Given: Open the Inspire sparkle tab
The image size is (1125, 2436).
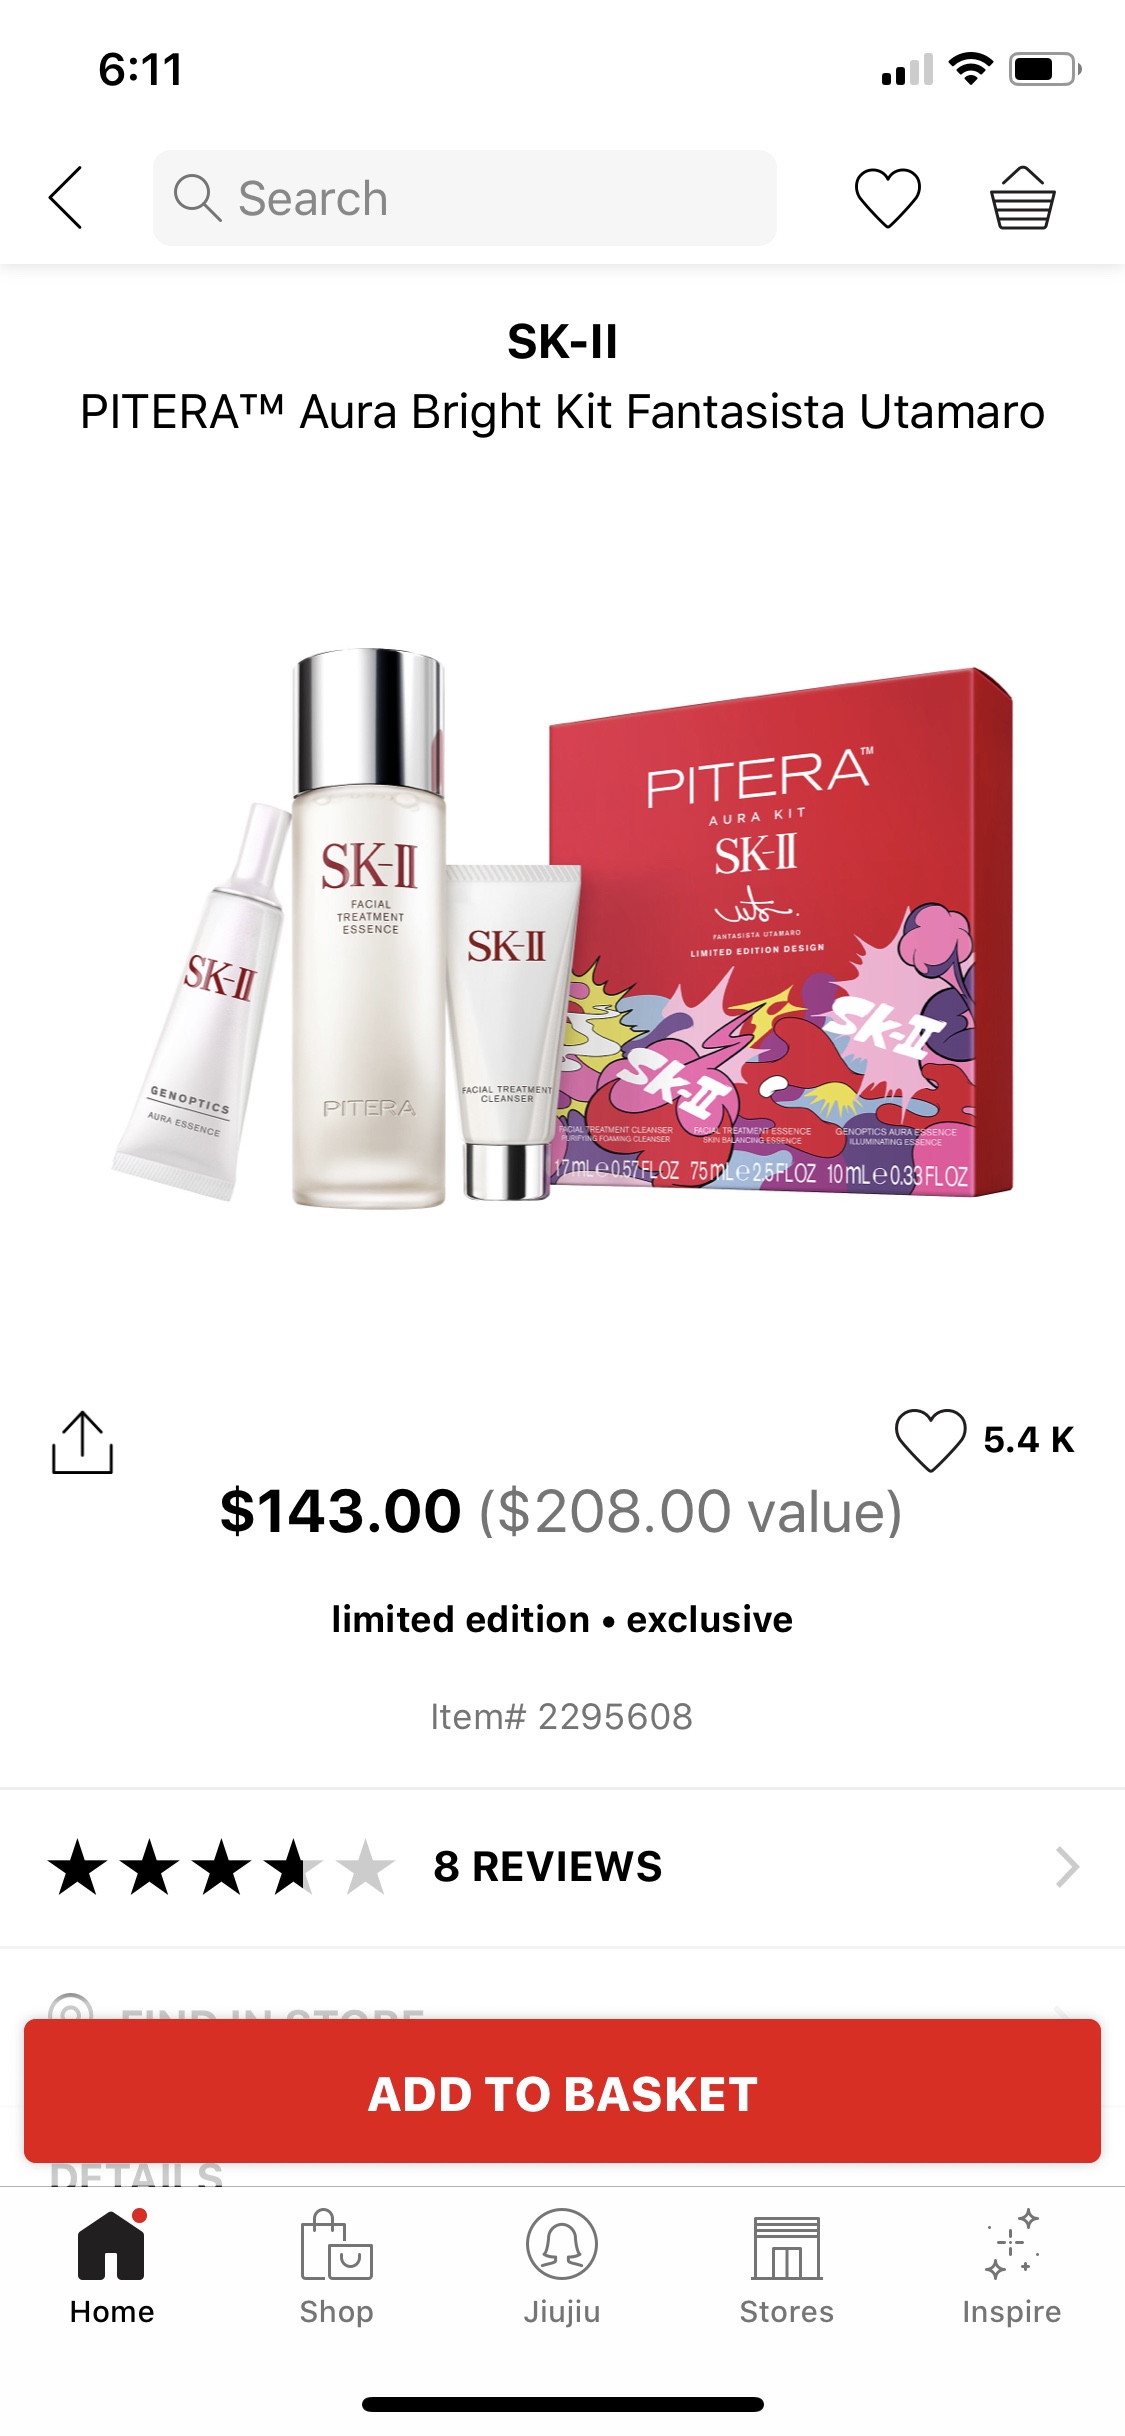Looking at the screenshot, I should click(x=1011, y=2269).
